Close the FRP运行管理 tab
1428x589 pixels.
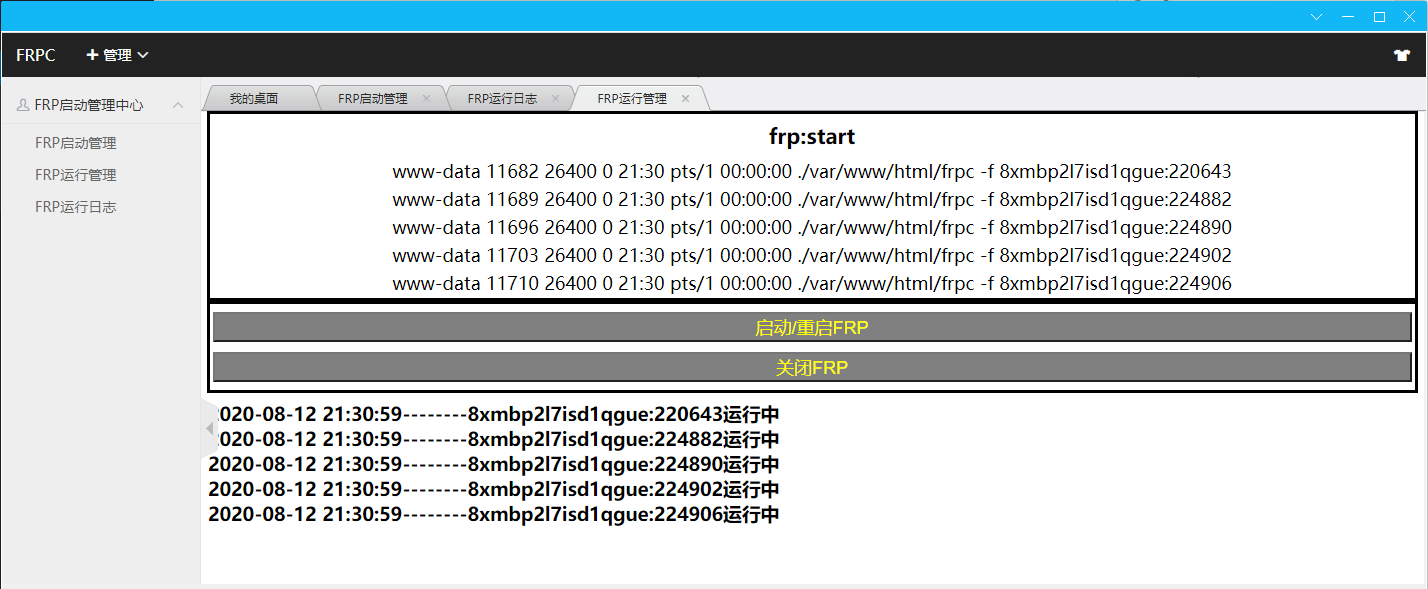(685, 99)
